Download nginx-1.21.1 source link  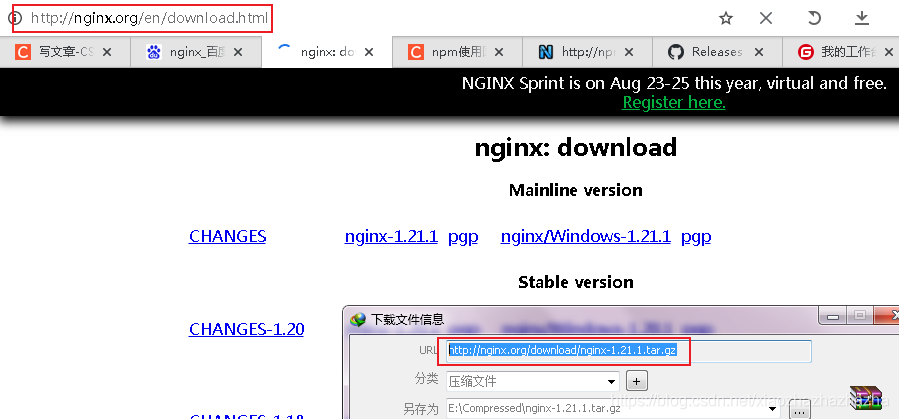[x=391, y=236]
